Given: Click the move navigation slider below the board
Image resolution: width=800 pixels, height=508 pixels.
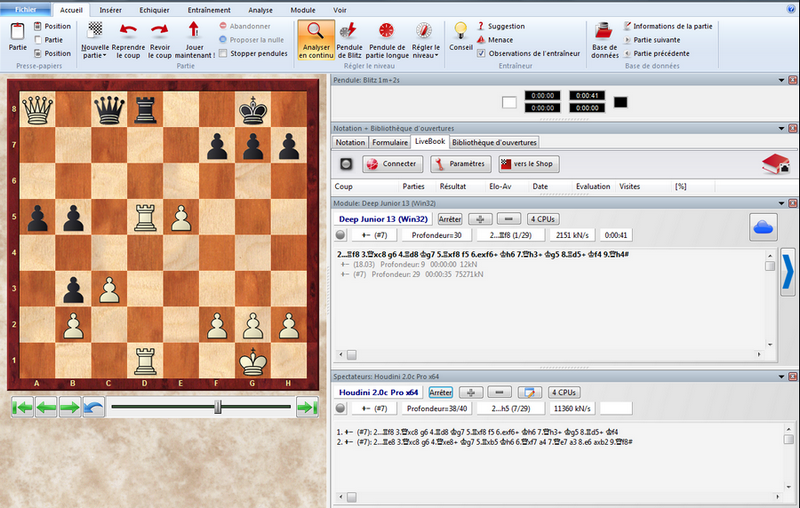Looking at the screenshot, I should tap(217, 407).
